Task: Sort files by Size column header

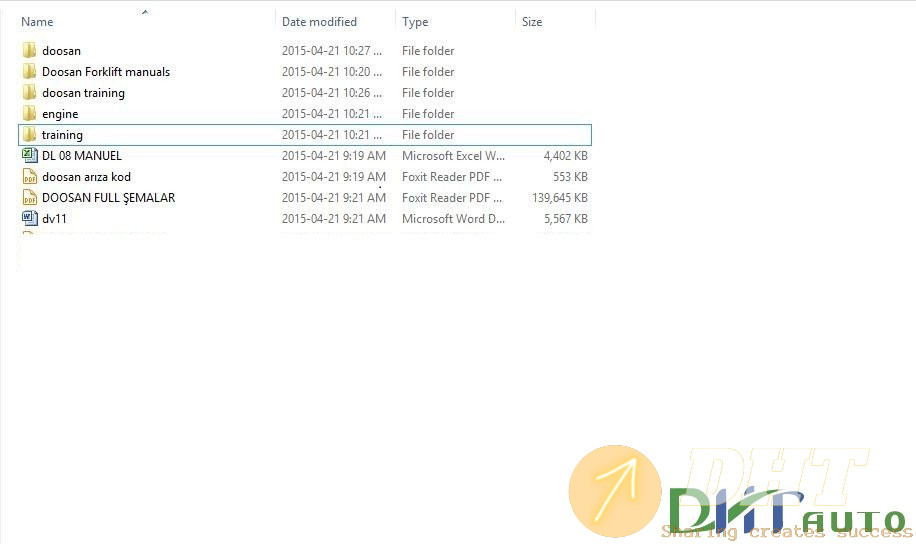Action: click(532, 22)
